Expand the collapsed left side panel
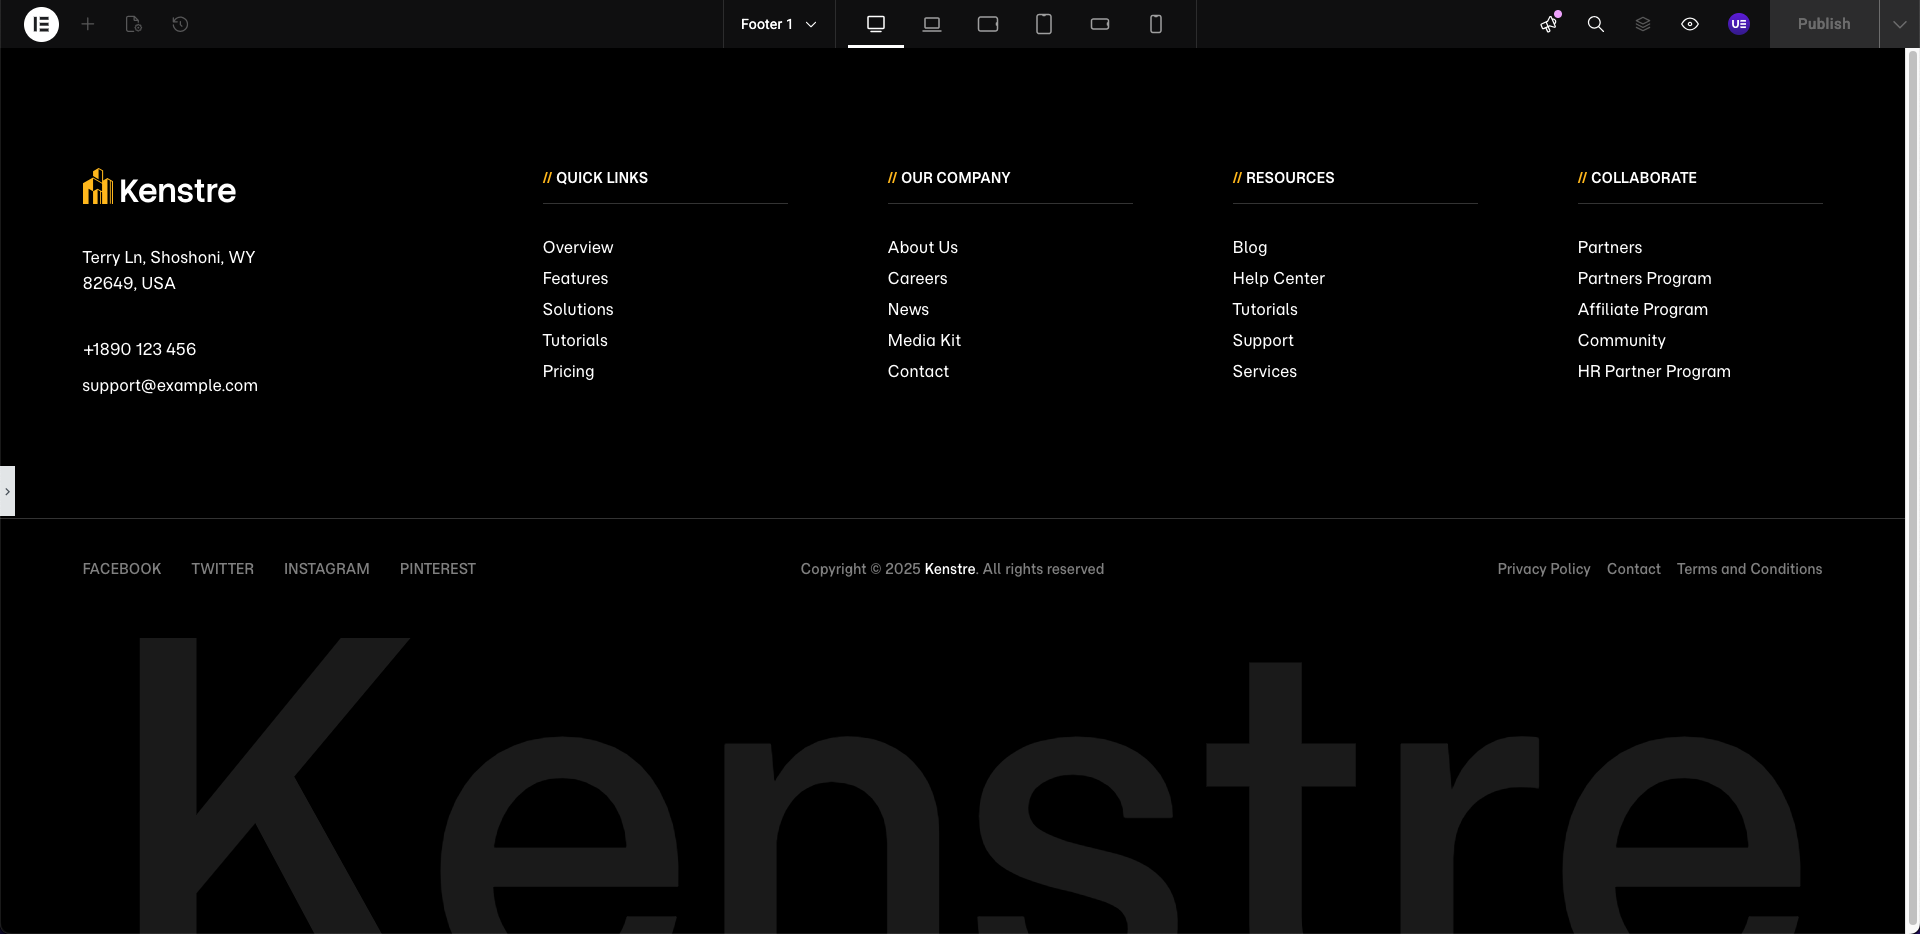The image size is (1920, 934). tap(7, 491)
